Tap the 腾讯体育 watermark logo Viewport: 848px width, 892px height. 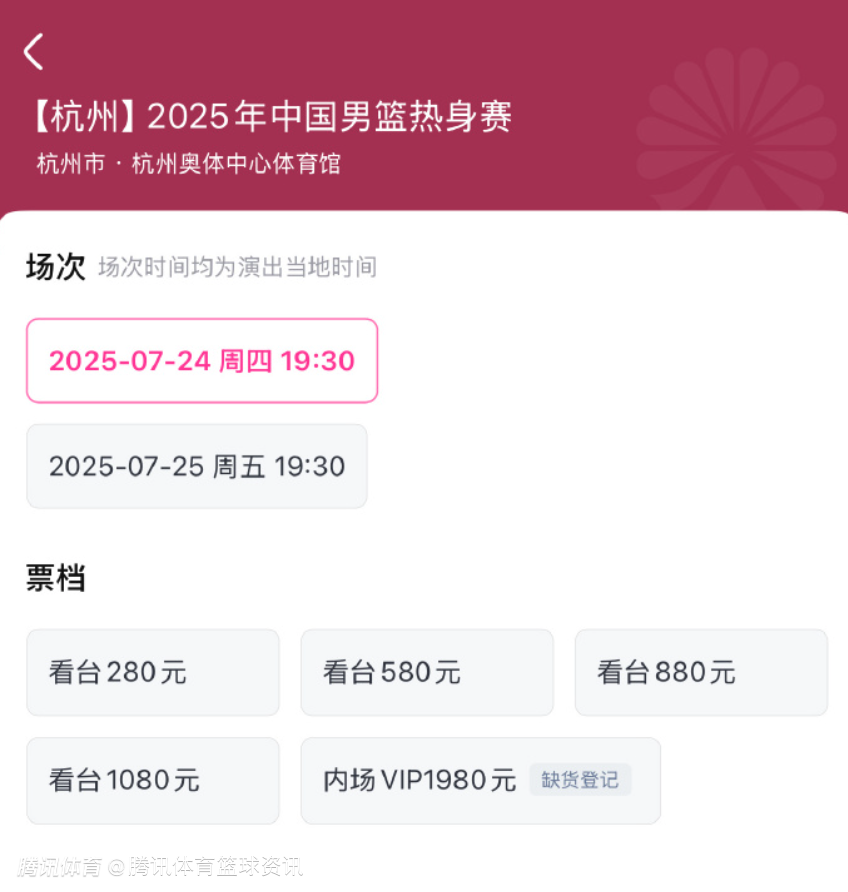coord(60,867)
